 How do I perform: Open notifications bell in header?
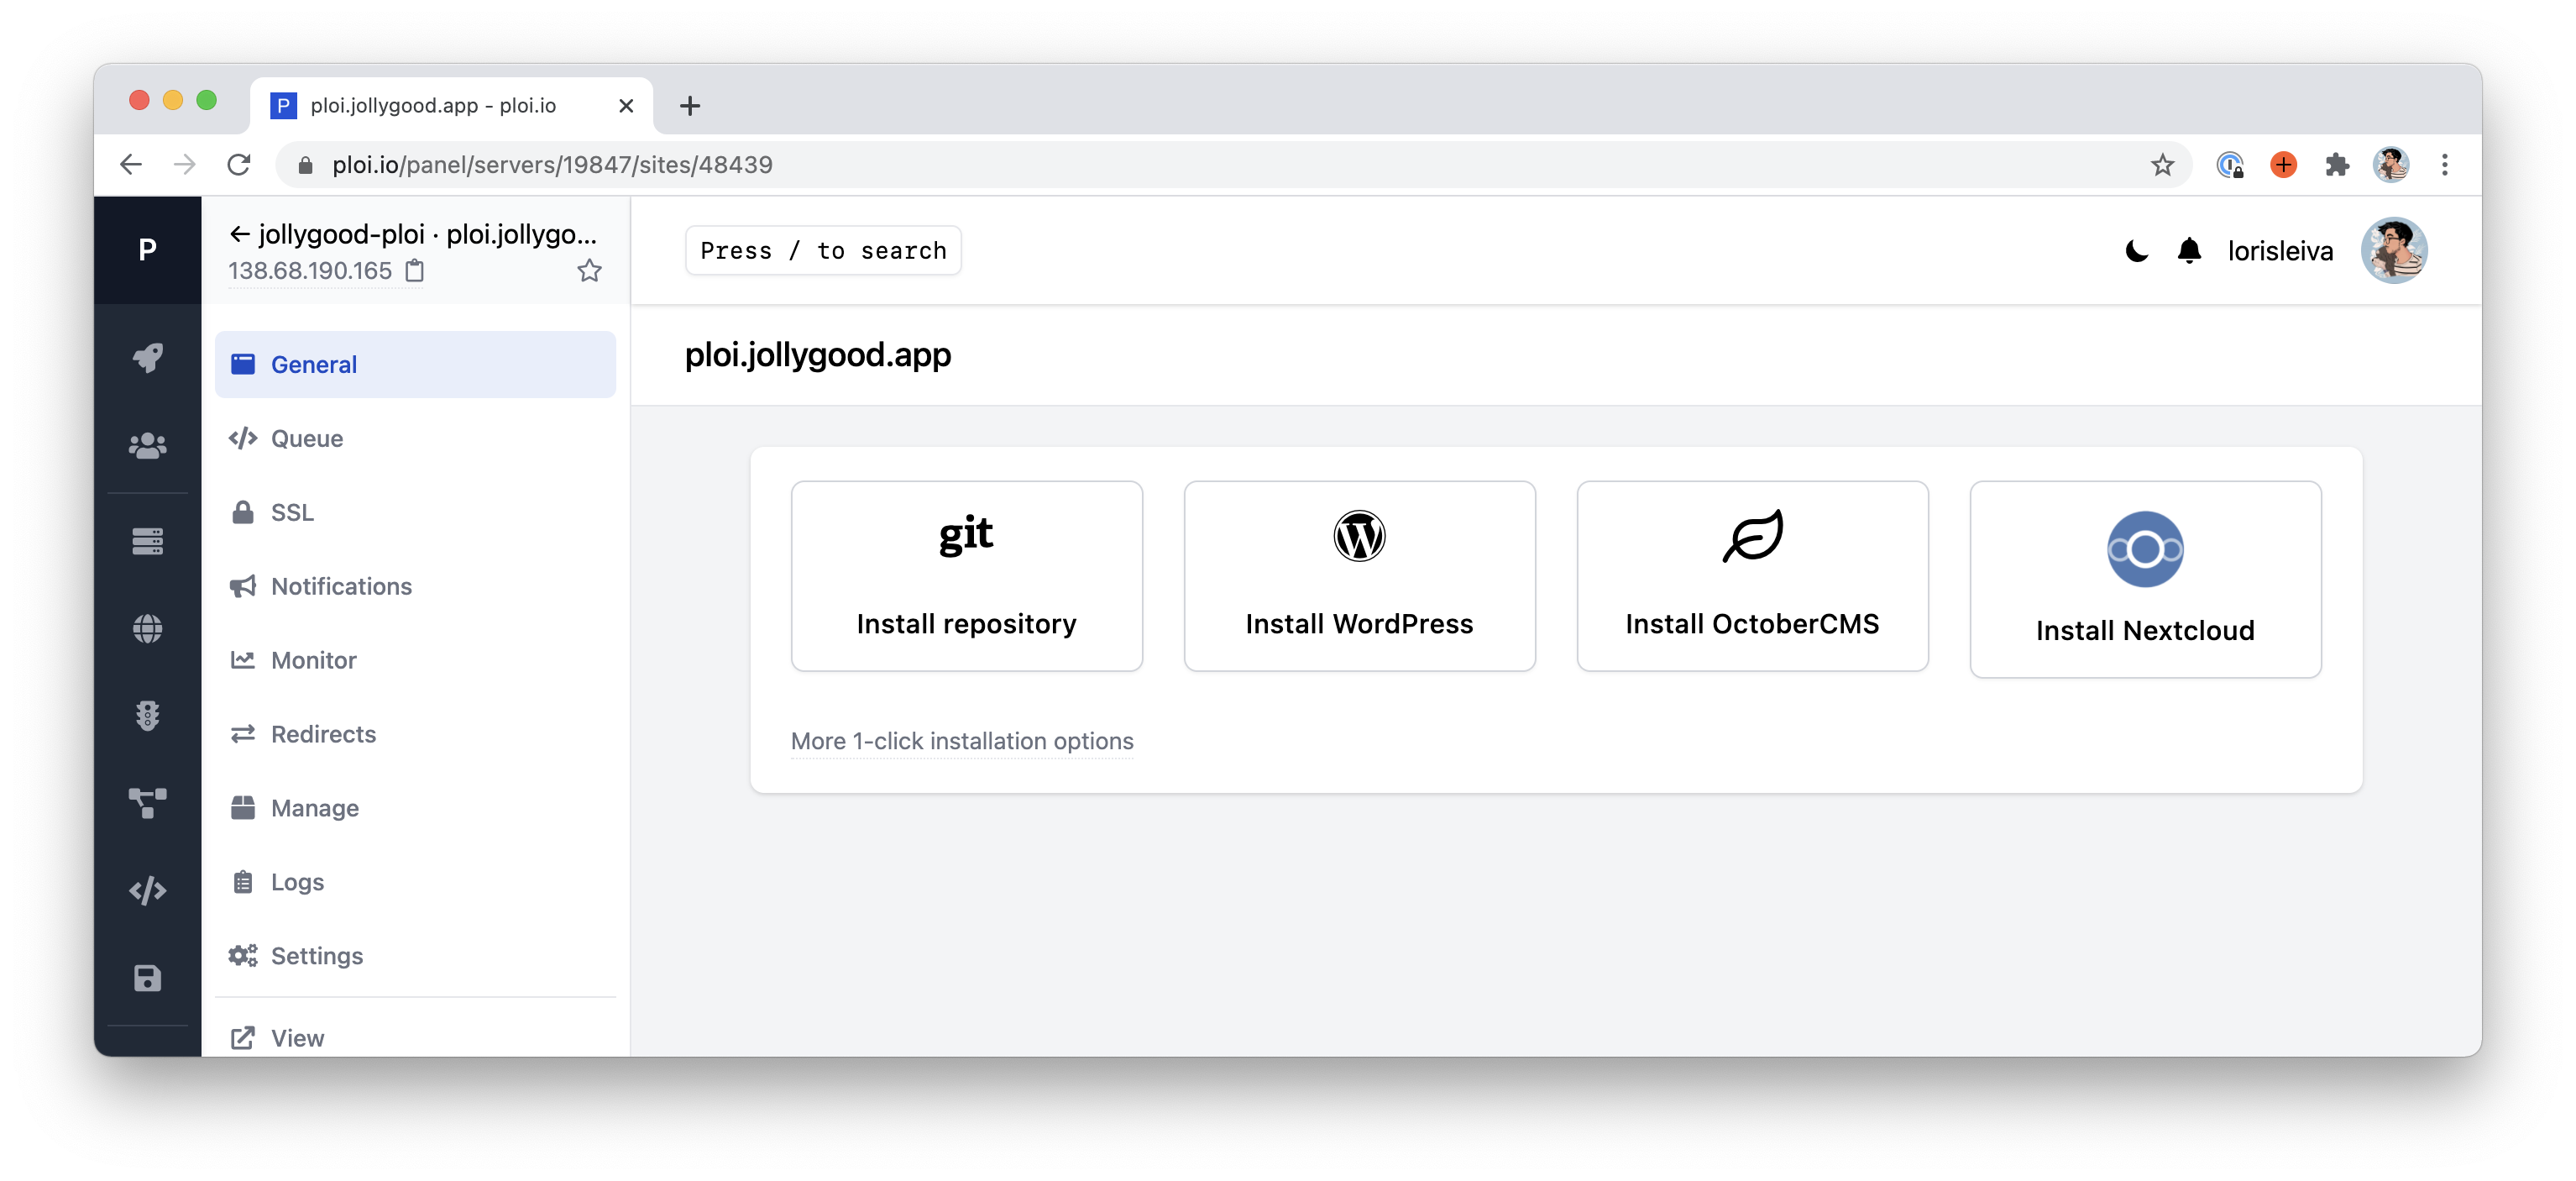[x=2189, y=250]
